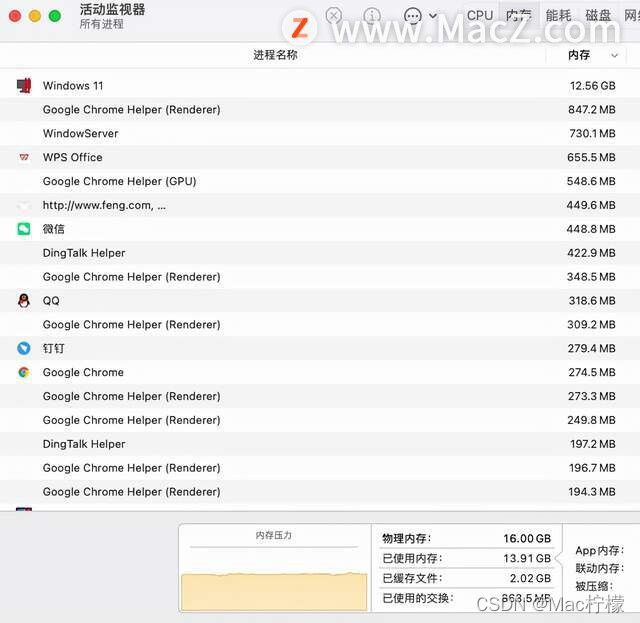Click the 已使用内存 13.91 GB entry
Viewport: 640px width, 623px height.
467,558
